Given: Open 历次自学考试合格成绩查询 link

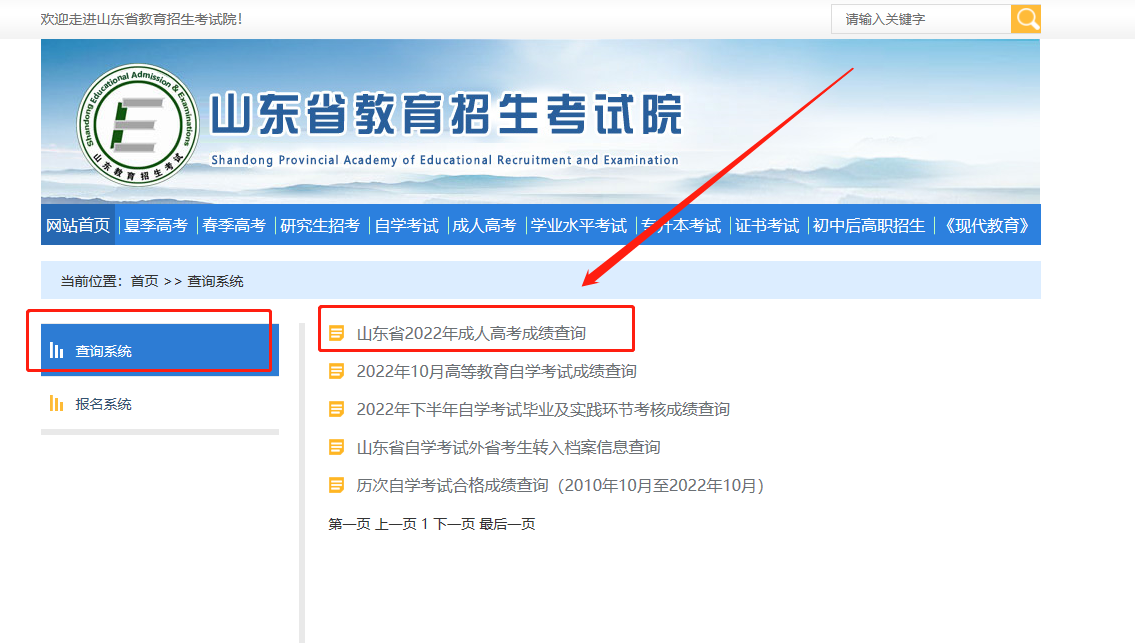Looking at the screenshot, I should pos(561,485).
